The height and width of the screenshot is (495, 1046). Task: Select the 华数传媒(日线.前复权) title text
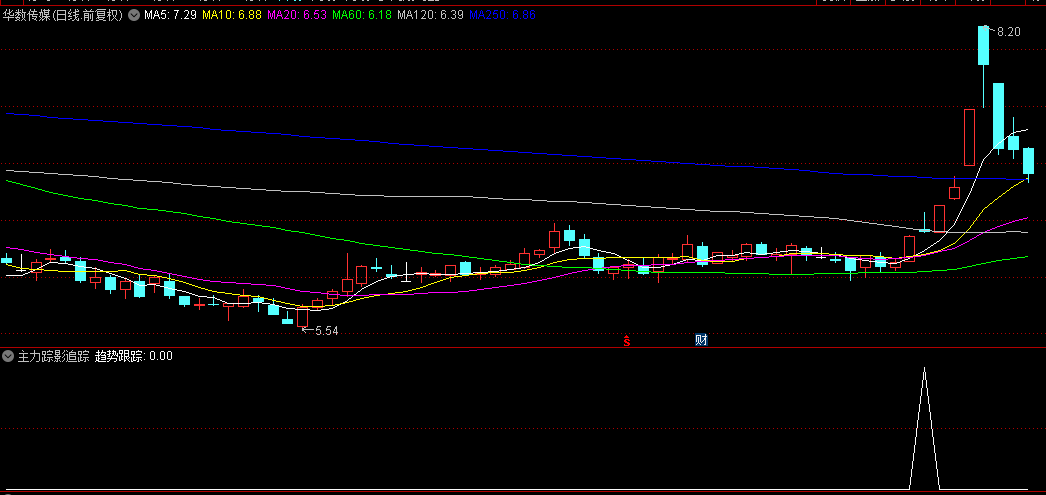pos(63,15)
